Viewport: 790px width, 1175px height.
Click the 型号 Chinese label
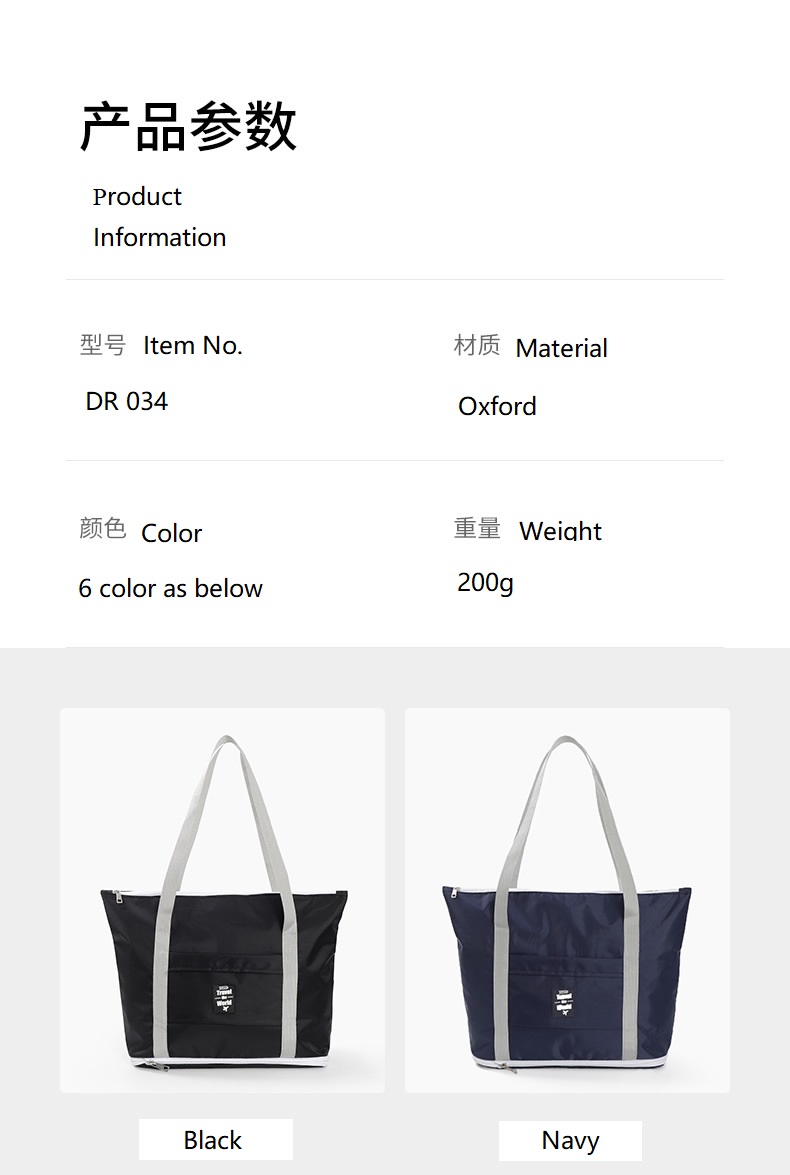point(103,345)
